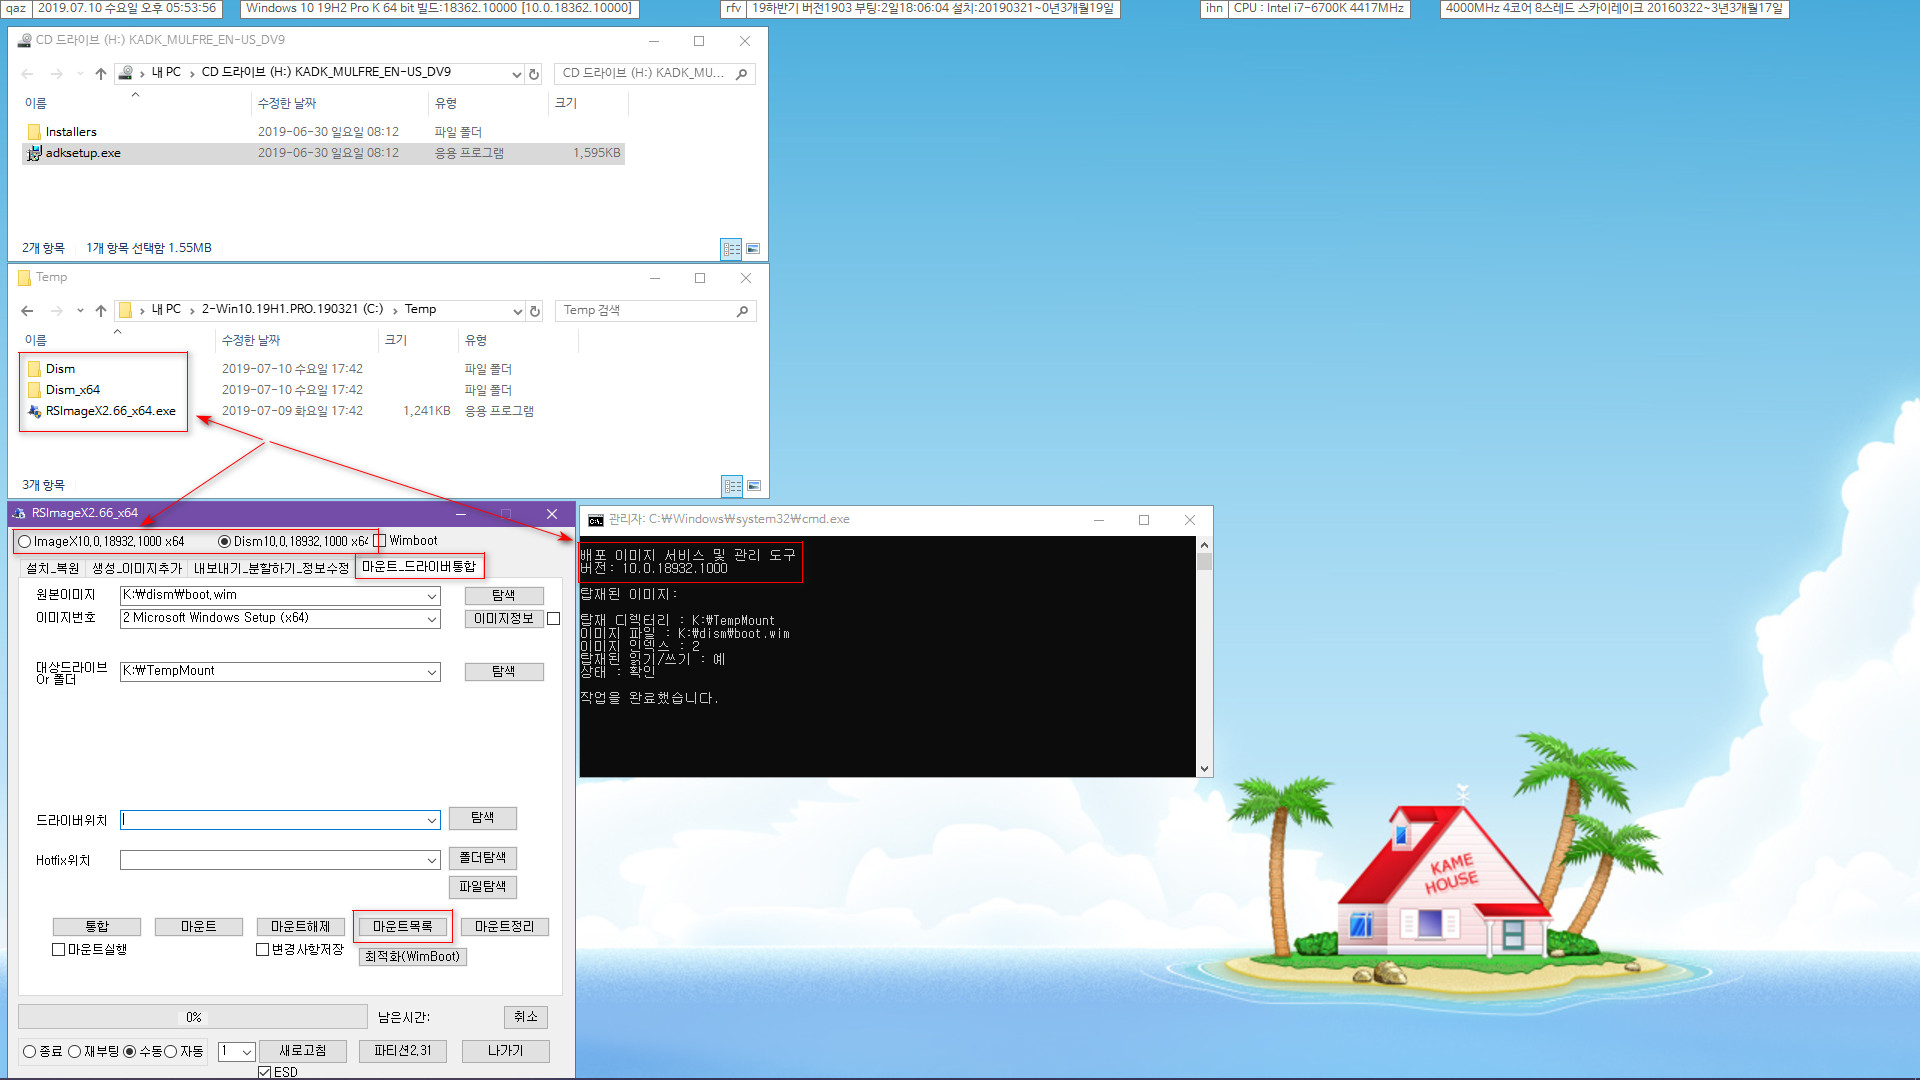Click the RSImageX title bar app icon
This screenshot has height=1080, width=1920.
pos(19,513)
